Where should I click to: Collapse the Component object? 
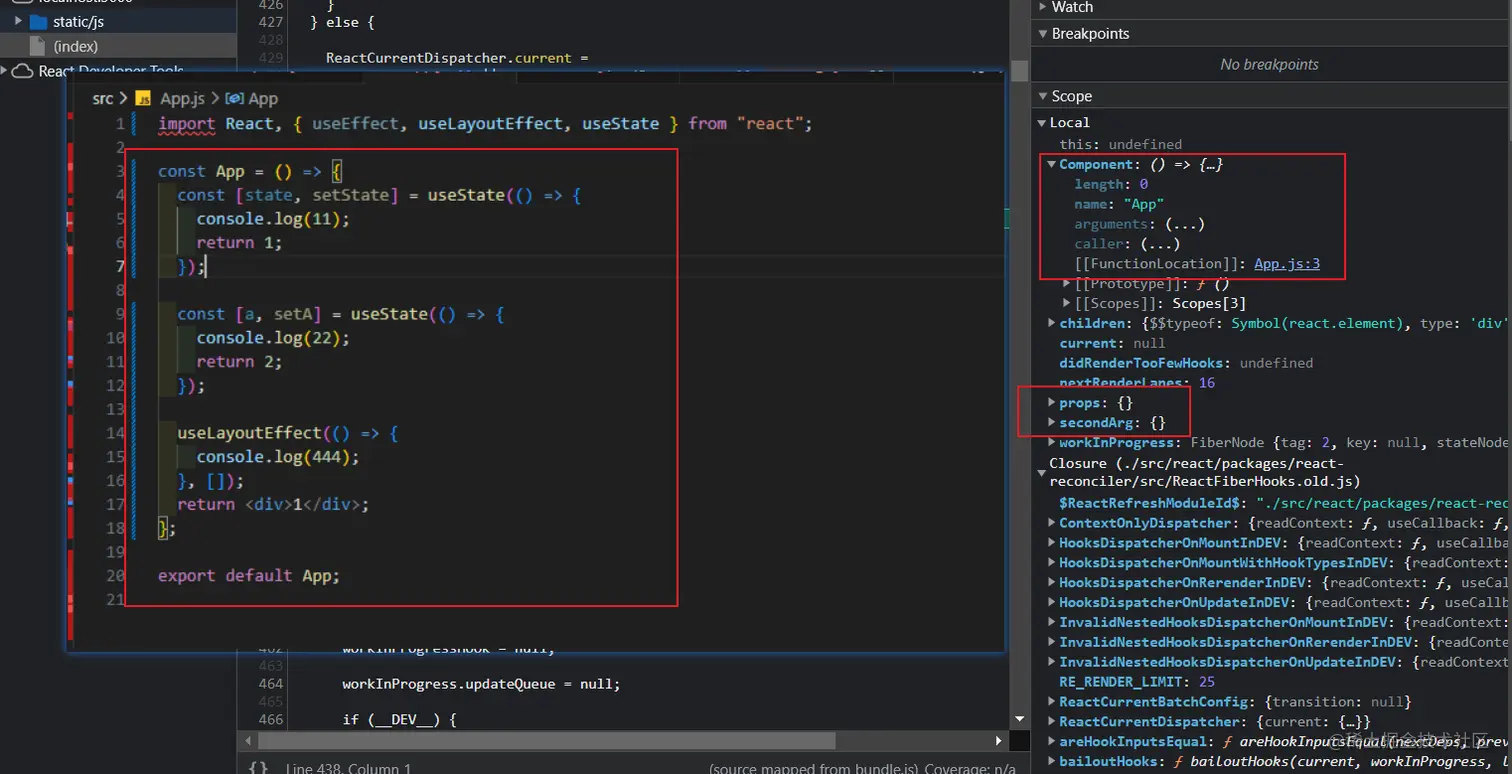pyautogui.click(x=1051, y=164)
